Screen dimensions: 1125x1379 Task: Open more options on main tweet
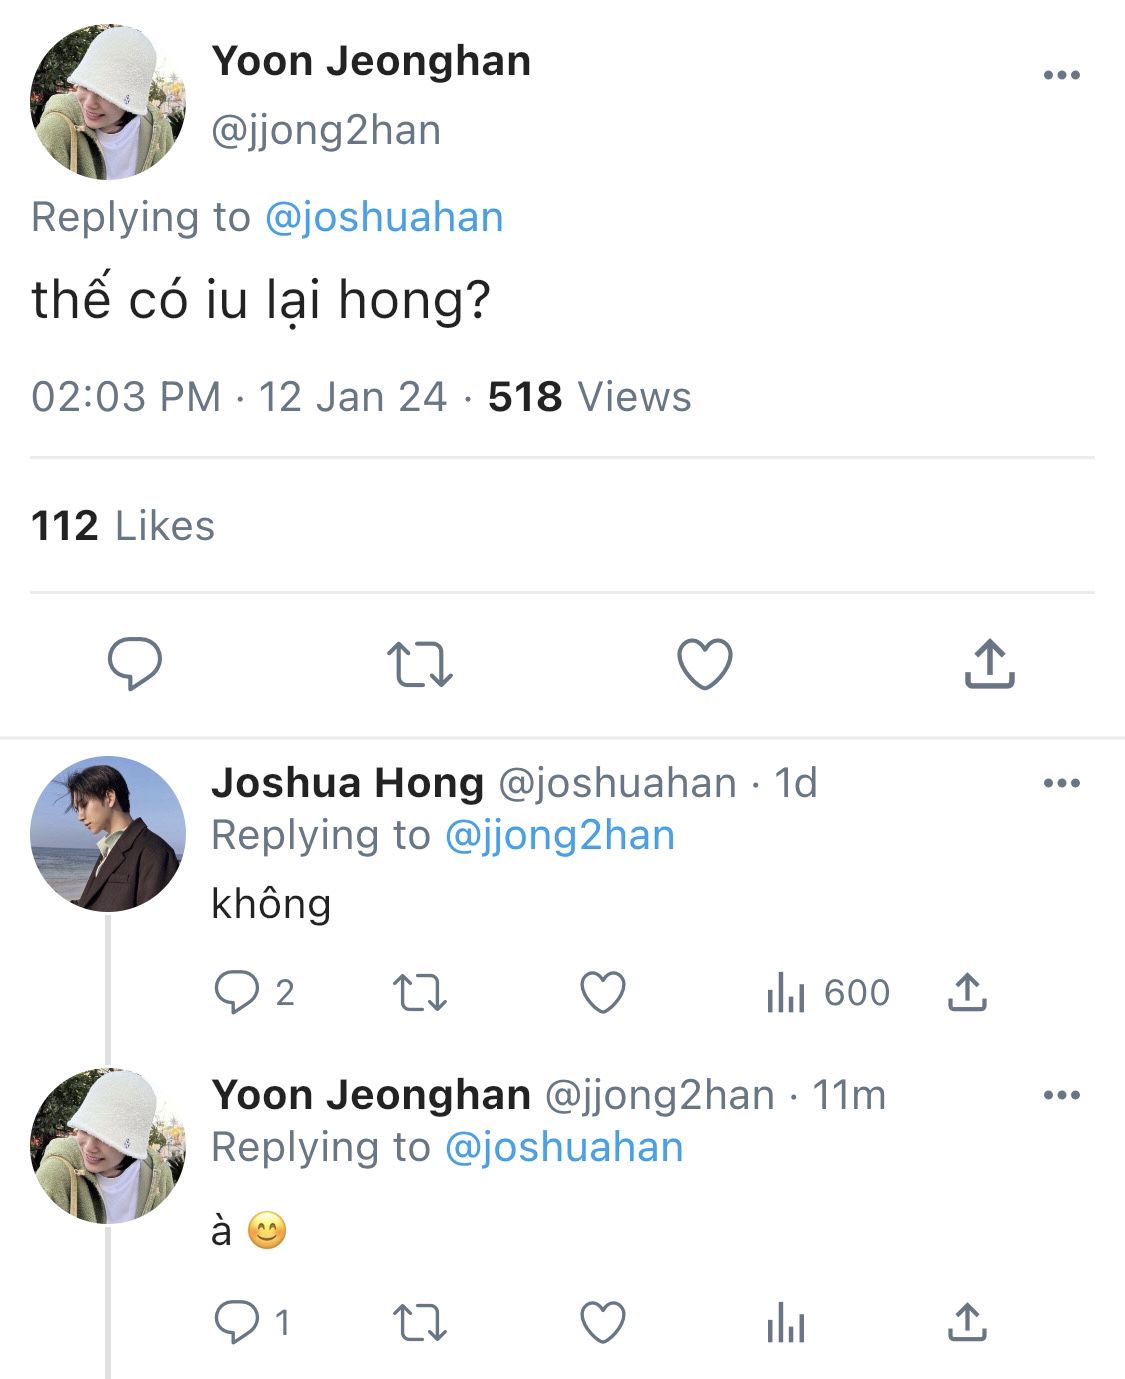1061,75
